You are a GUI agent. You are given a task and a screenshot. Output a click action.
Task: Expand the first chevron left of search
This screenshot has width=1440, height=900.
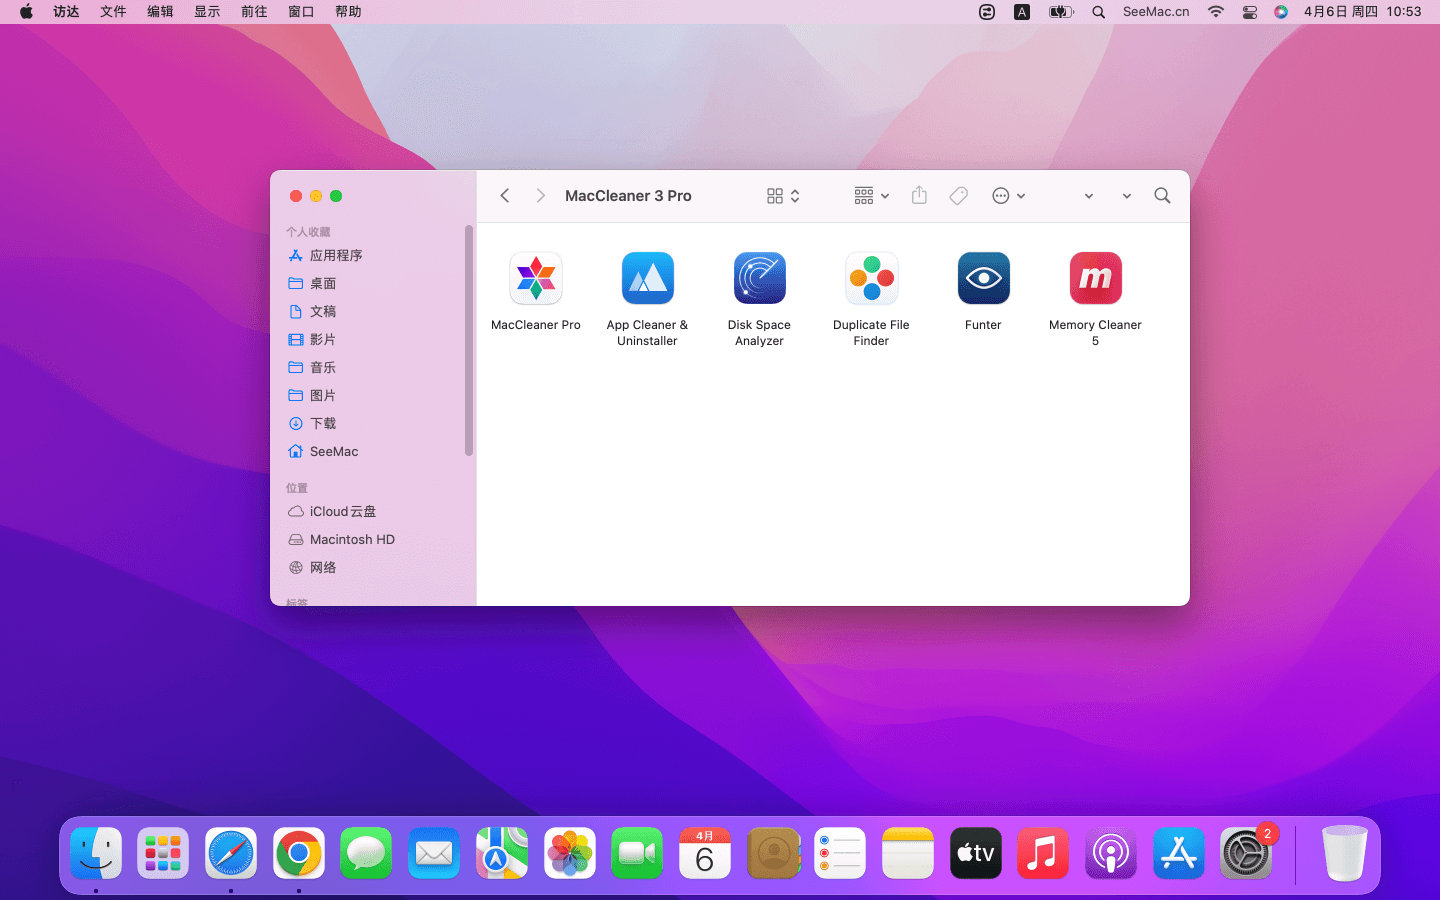1089,196
